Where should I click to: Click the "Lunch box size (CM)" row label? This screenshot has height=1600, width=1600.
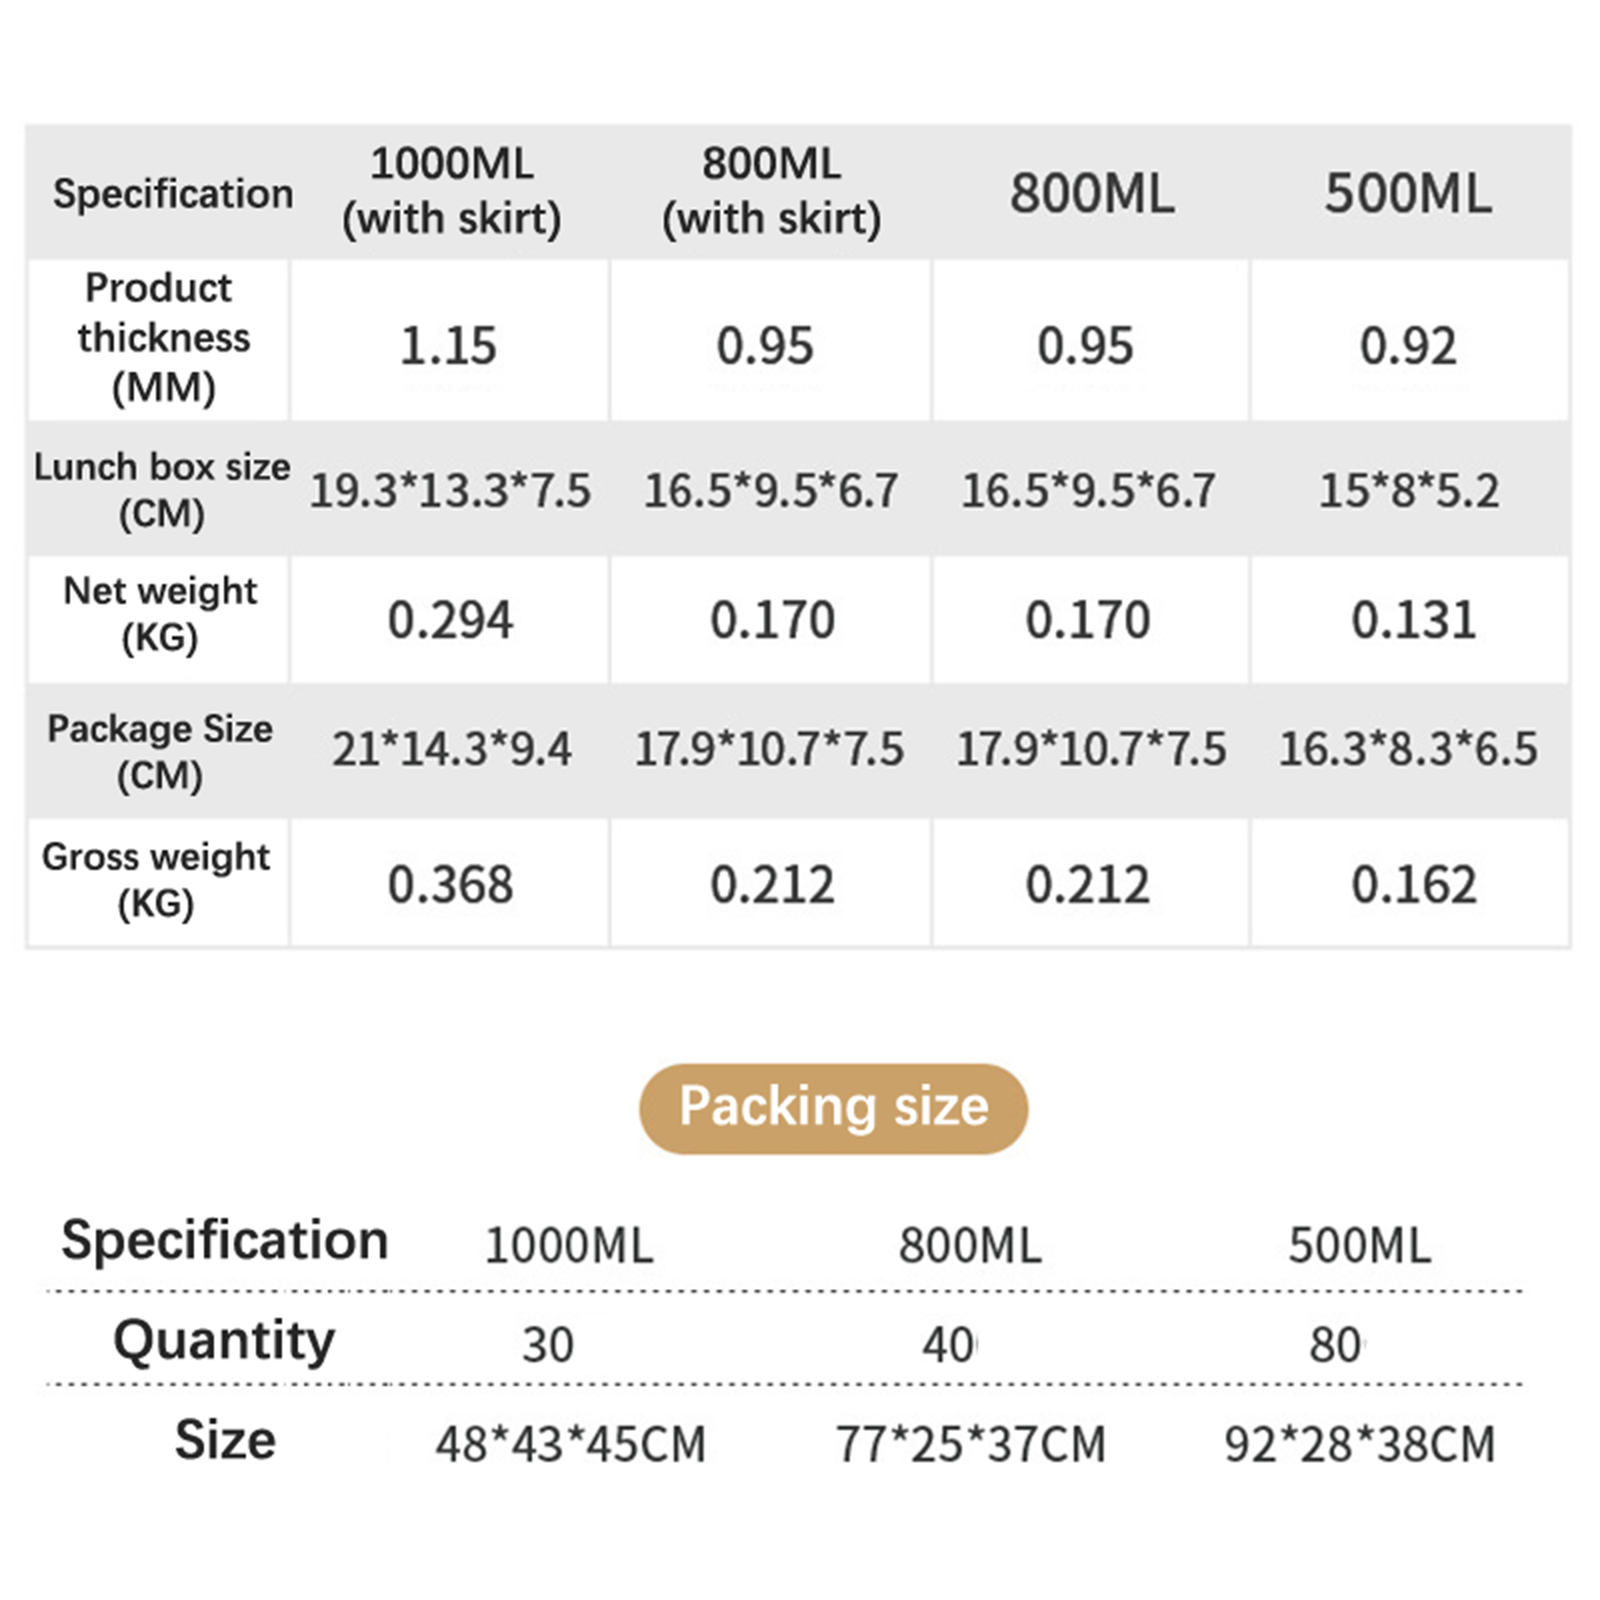point(161,489)
